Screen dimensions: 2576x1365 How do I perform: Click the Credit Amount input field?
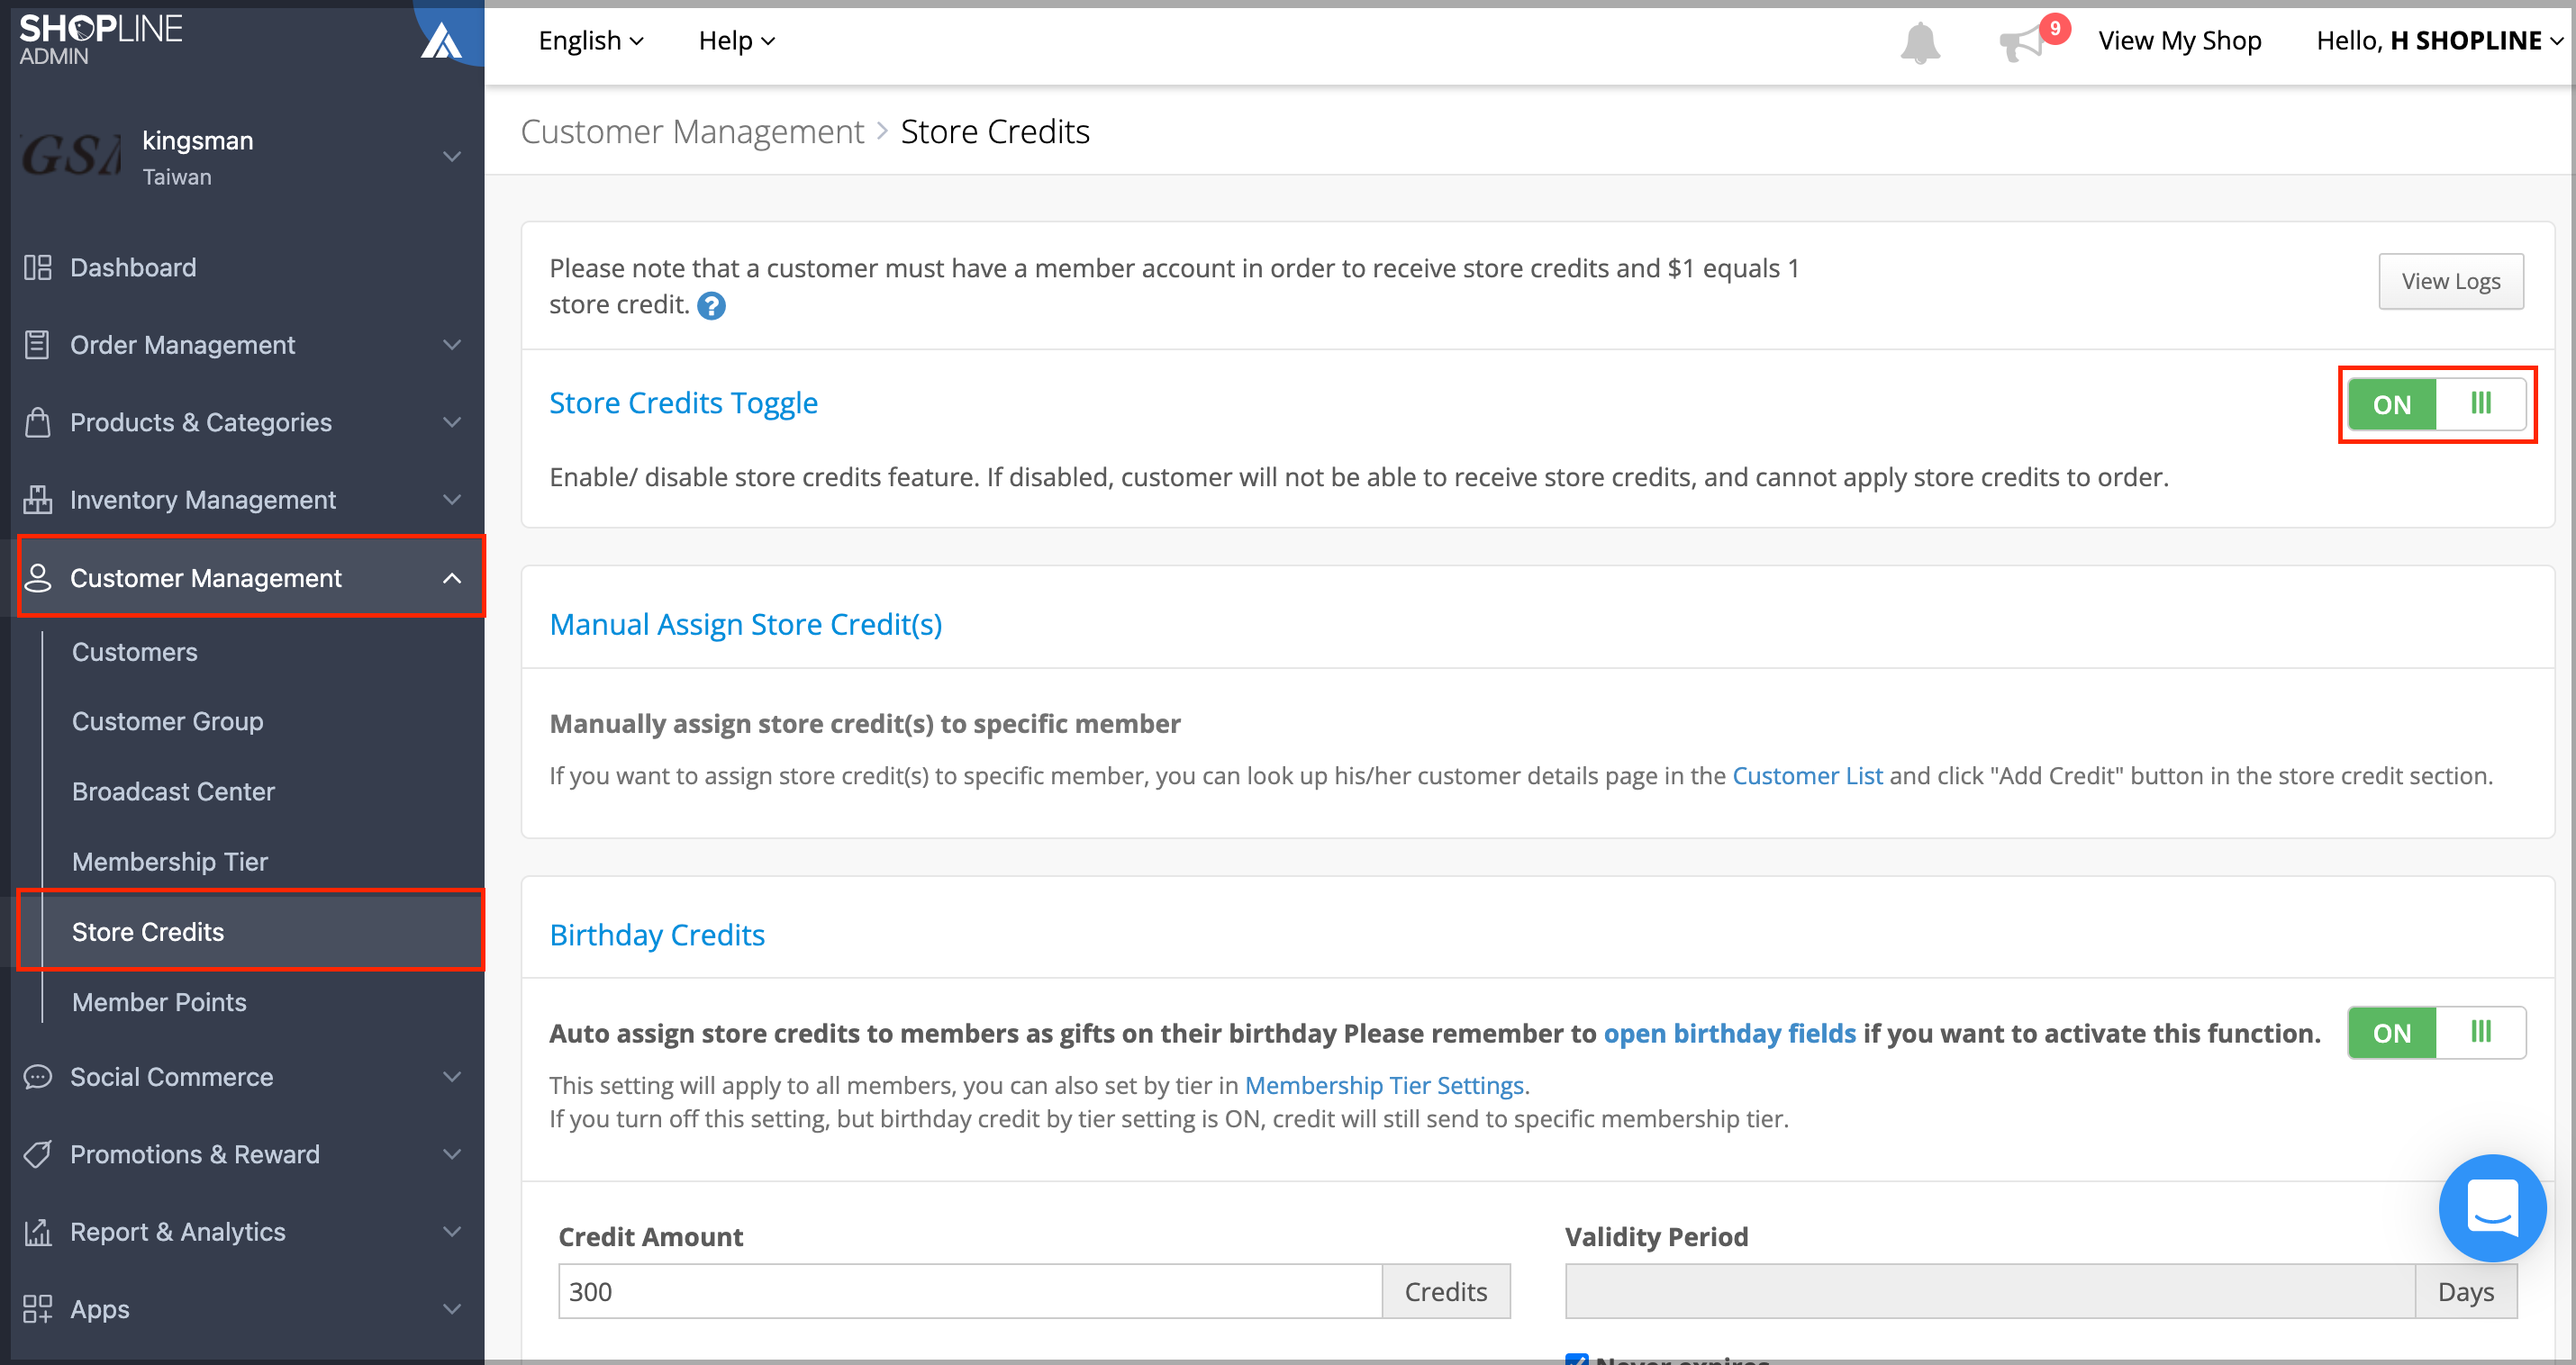tap(970, 1291)
